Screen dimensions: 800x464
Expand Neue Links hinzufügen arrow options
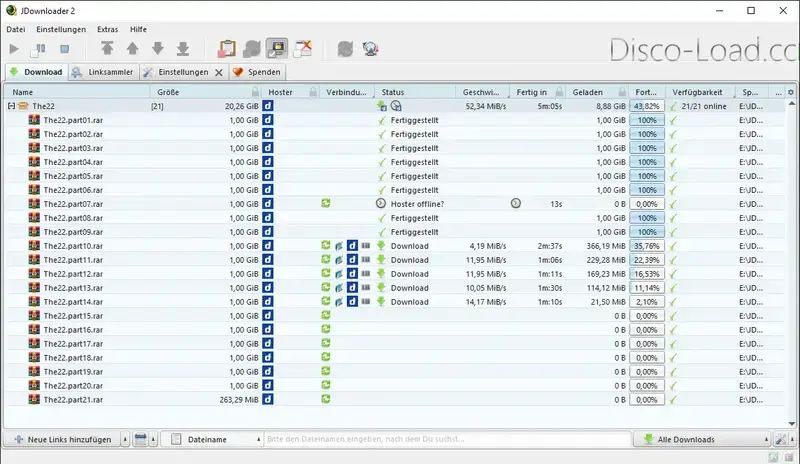point(125,439)
